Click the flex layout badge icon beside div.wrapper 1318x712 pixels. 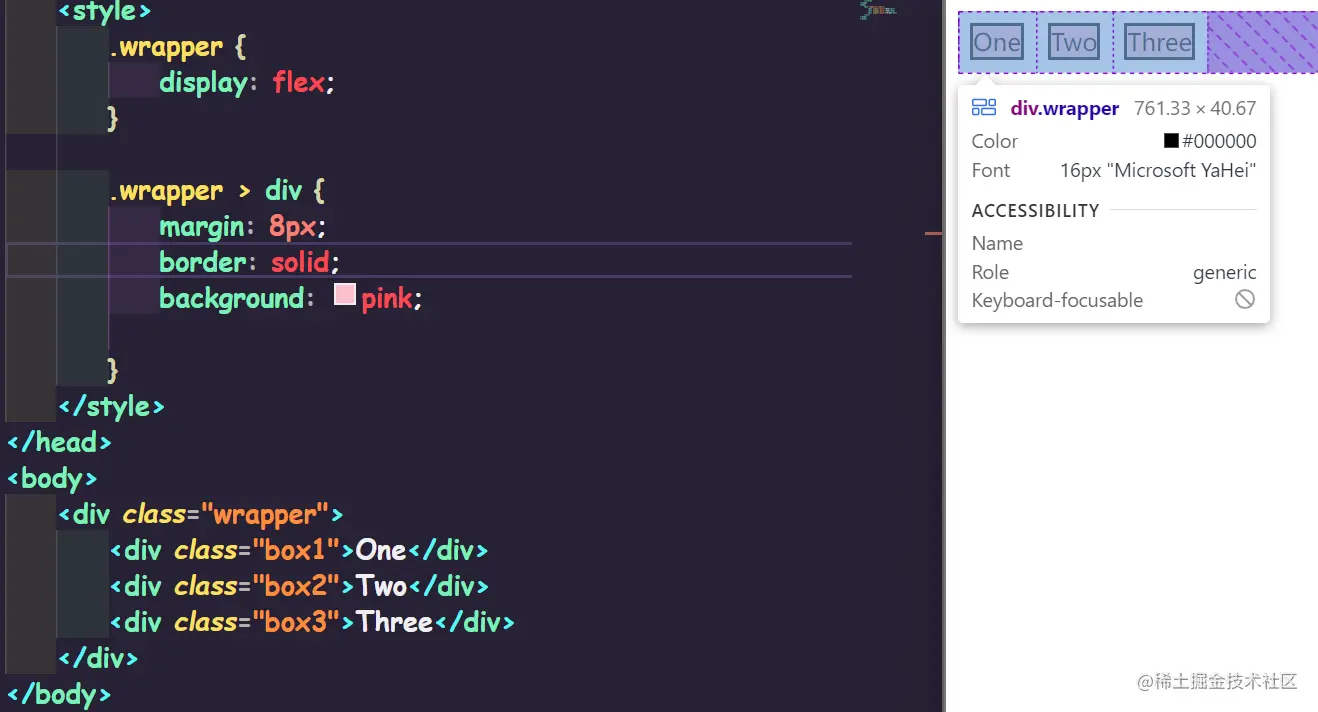coord(984,107)
